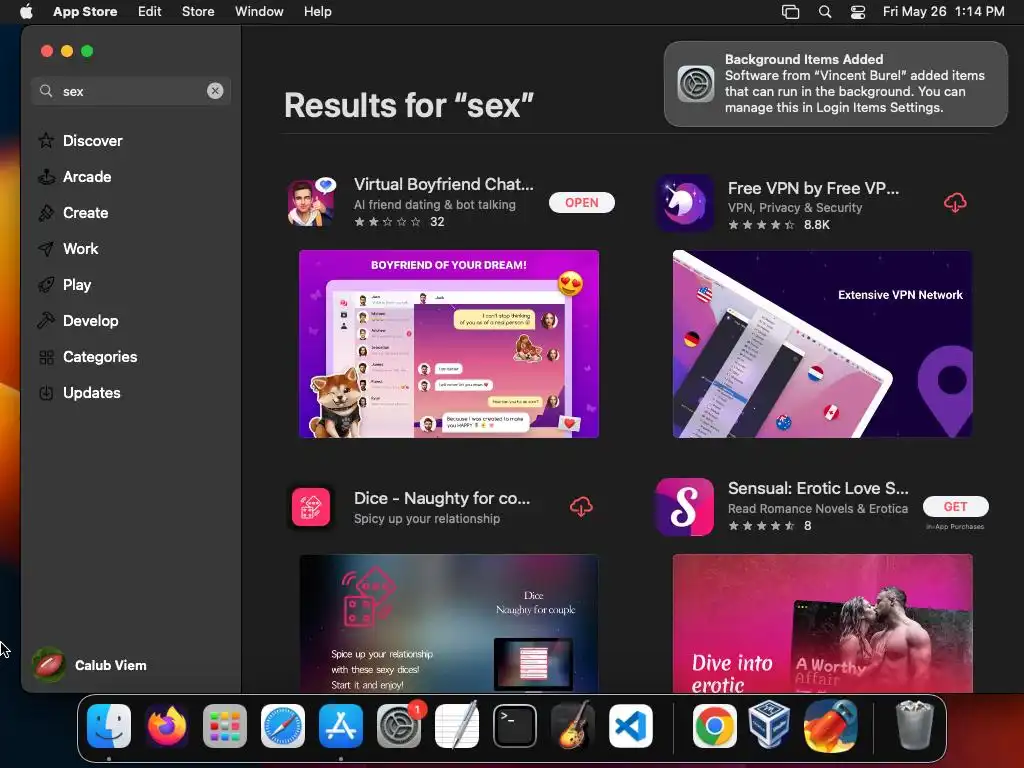The height and width of the screenshot is (768, 1024).
Task: Click the Sensual app icon
Action: click(x=684, y=507)
